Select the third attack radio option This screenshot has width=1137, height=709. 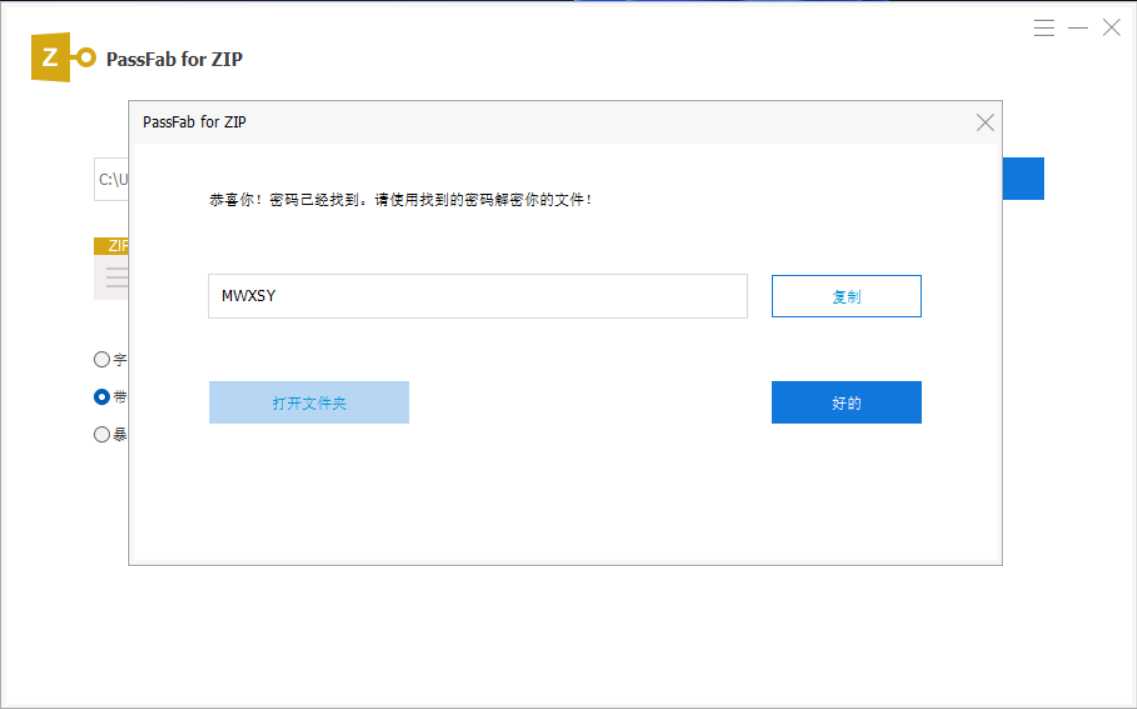pyautogui.click(x=102, y=434)
